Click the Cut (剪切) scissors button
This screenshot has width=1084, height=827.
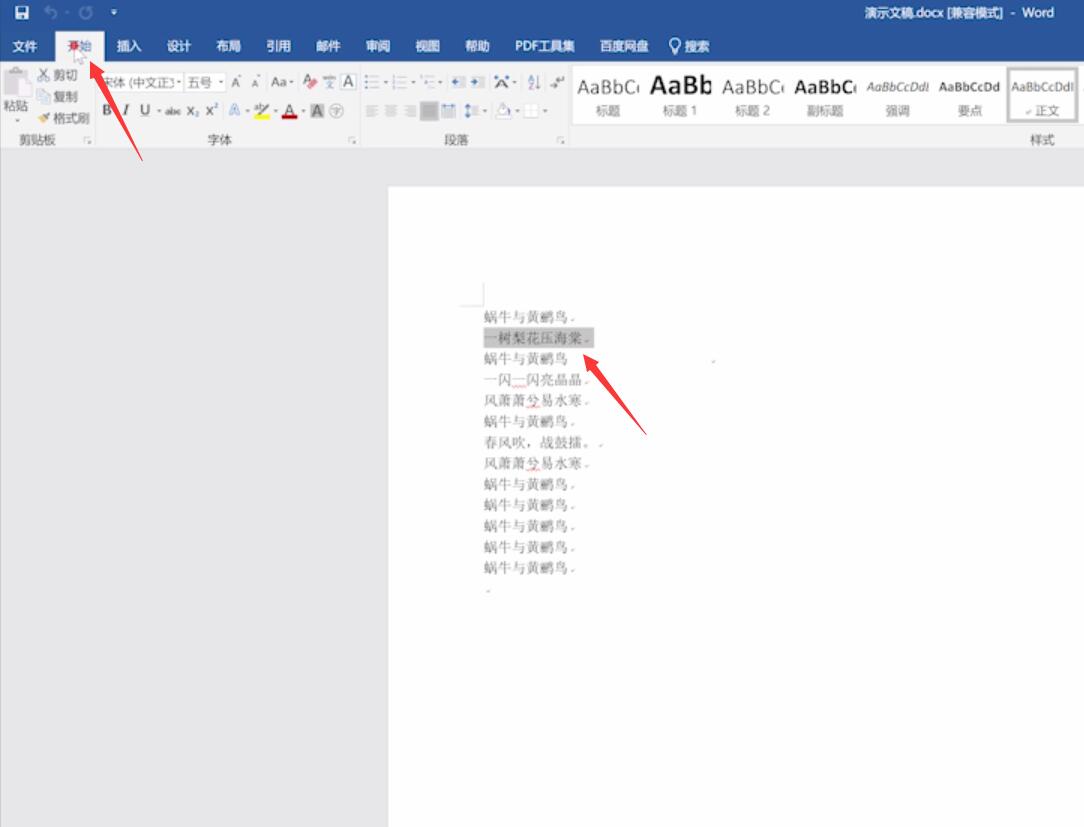pos(57,75)
